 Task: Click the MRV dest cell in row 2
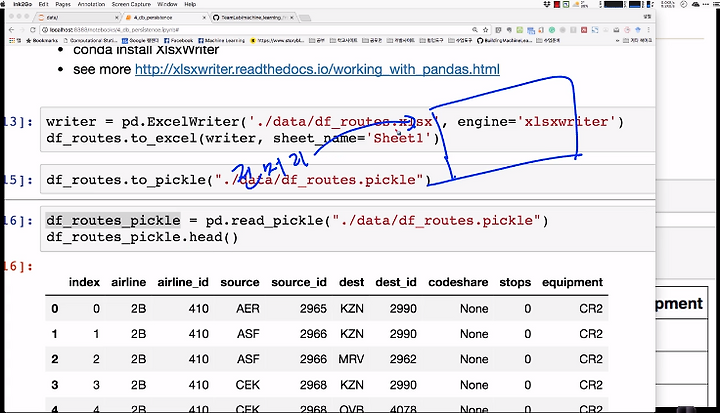coord(351,359)
